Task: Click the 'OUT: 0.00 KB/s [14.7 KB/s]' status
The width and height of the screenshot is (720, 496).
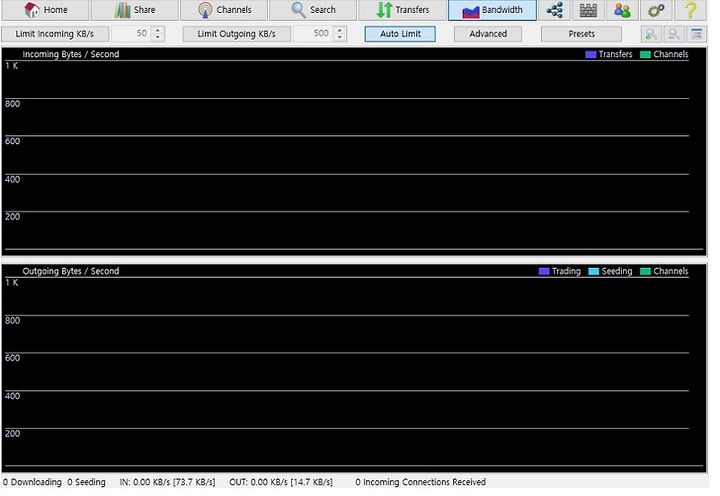Action: tap(281, 482)
